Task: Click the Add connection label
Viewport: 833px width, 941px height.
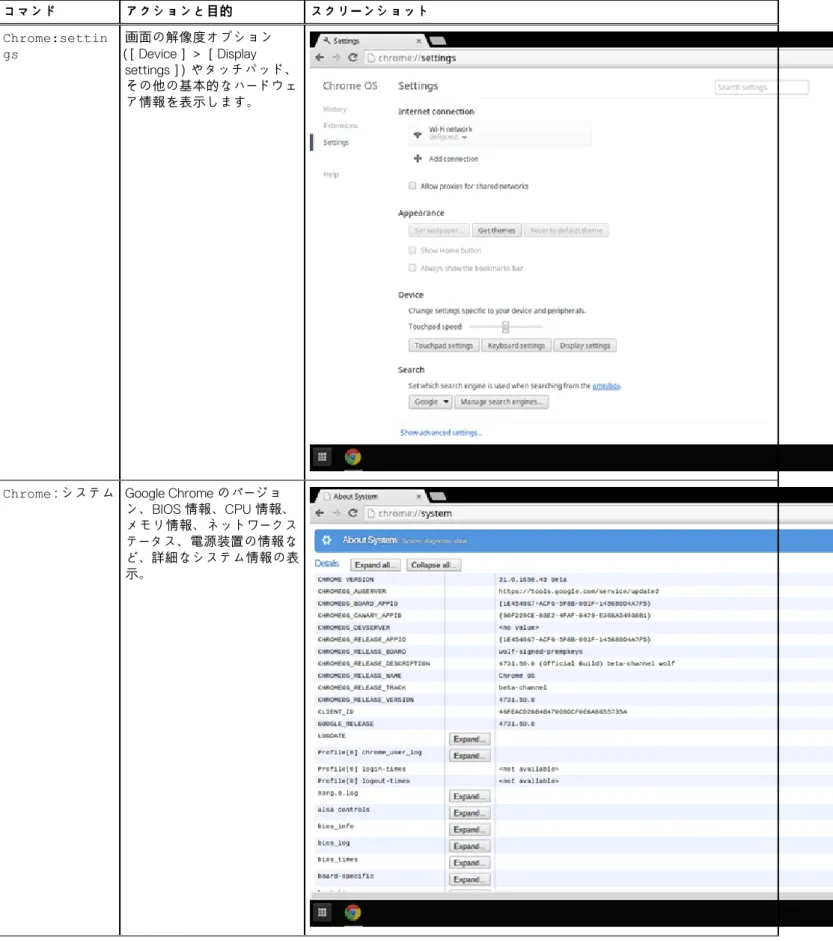Action: point(454,159)
